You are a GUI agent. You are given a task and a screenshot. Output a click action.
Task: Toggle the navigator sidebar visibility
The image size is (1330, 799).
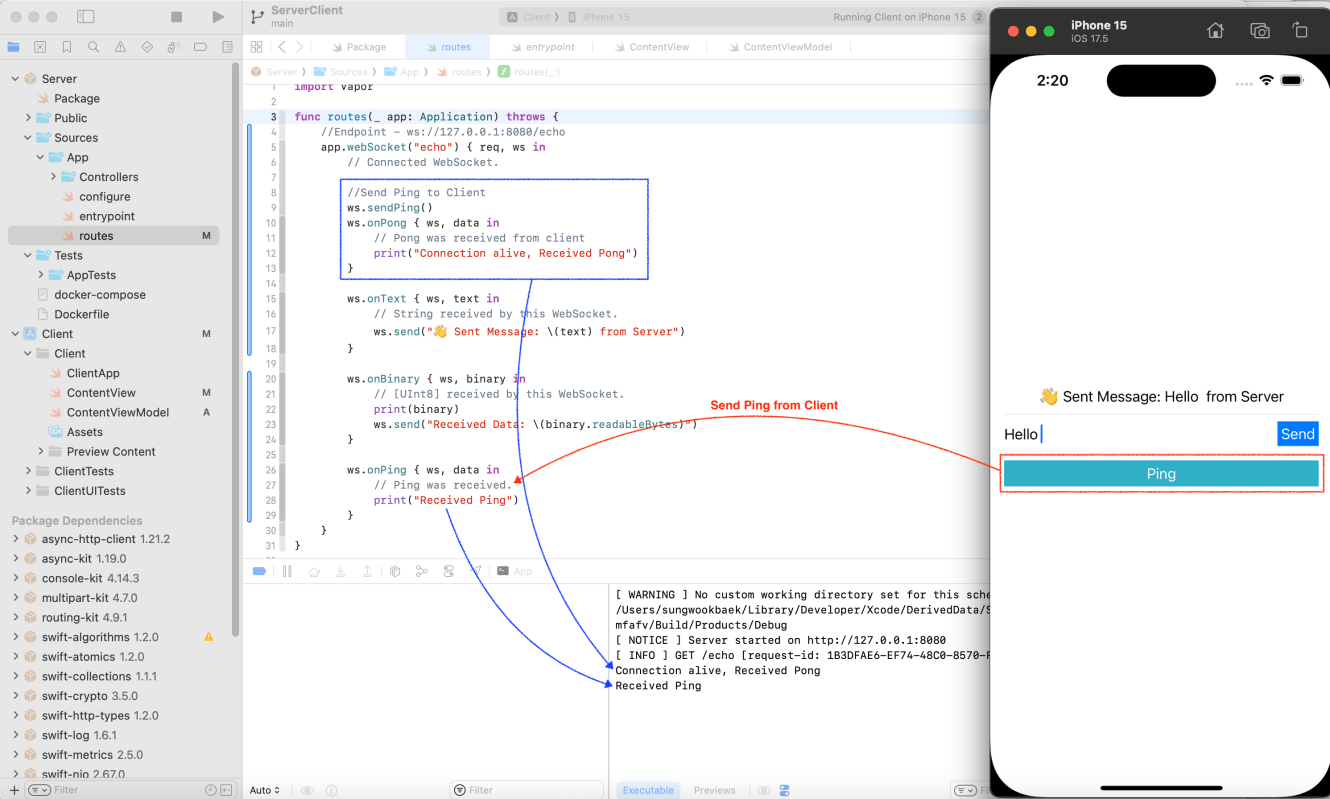pyautogui.click(x=86, y=17)
